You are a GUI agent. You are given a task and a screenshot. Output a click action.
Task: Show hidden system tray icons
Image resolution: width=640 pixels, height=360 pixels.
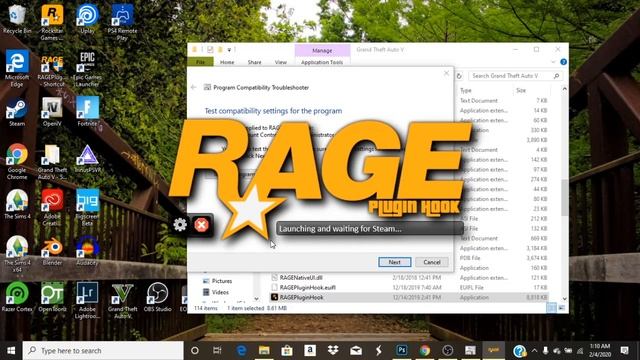point(534,350)
